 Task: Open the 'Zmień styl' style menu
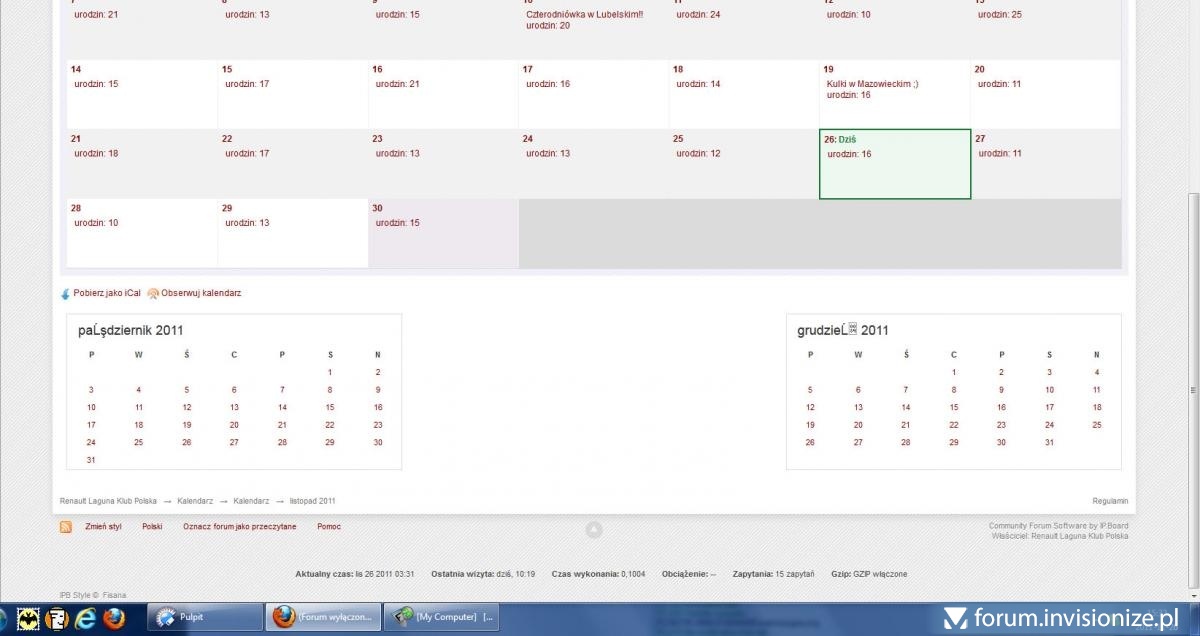tap(103, 526)
